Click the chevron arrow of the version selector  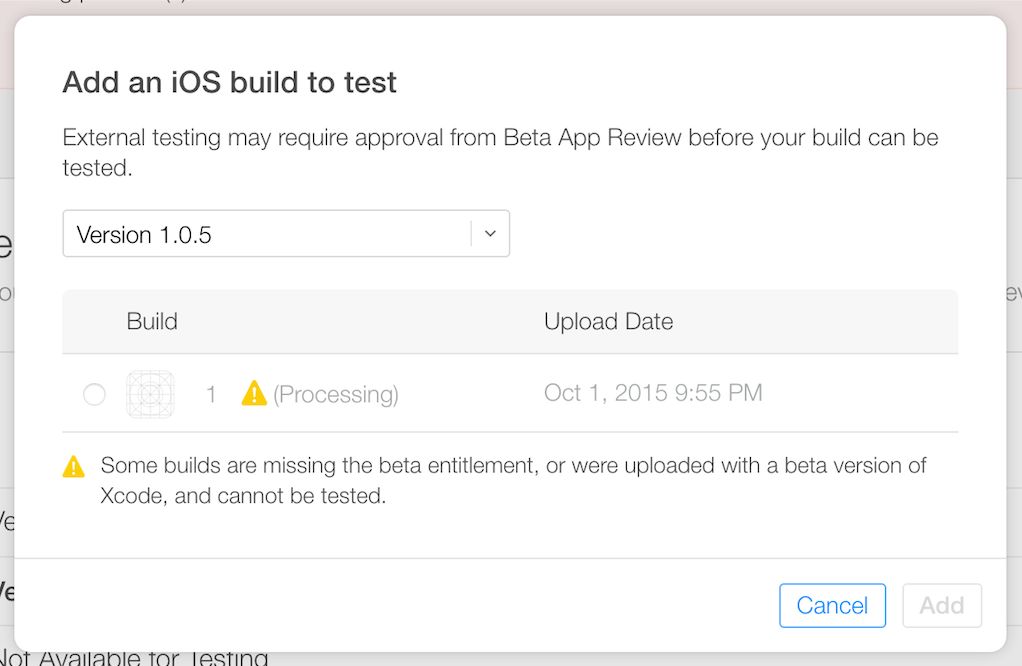tap(490, 234)
